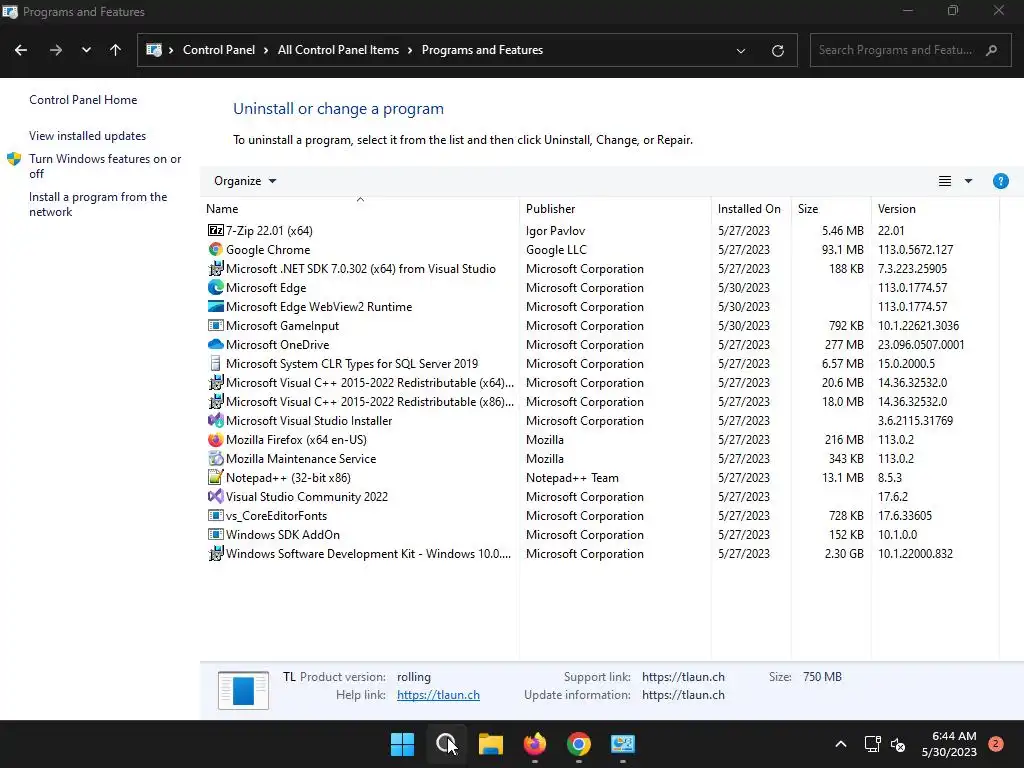Go forward with the right arrow button
The height and width of the screenshot is (768, 1024).
click(x=56, y=50)
